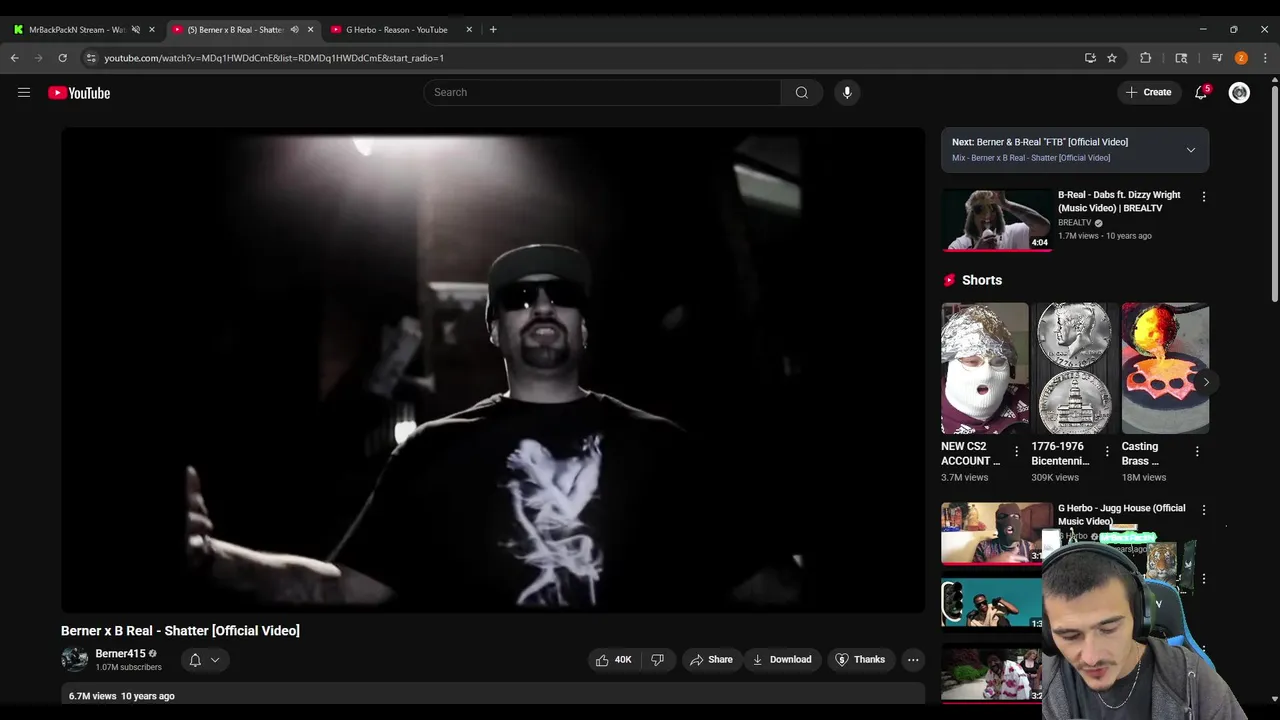Click the Create button
This screenshot has height=720, width=1280.
pyautogui.click(x=1148, y=92)
